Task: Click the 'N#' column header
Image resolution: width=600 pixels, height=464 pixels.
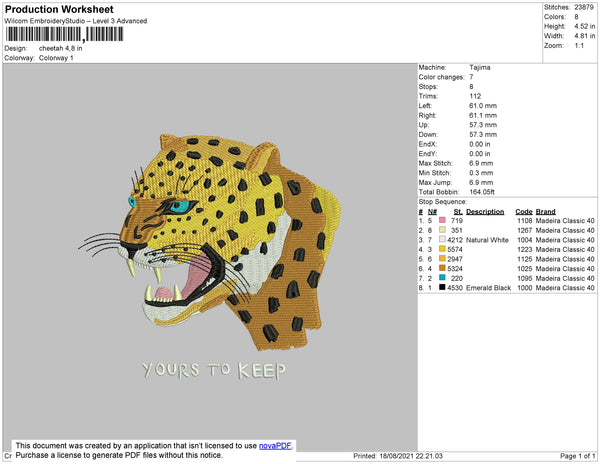Action: [432, 212]
